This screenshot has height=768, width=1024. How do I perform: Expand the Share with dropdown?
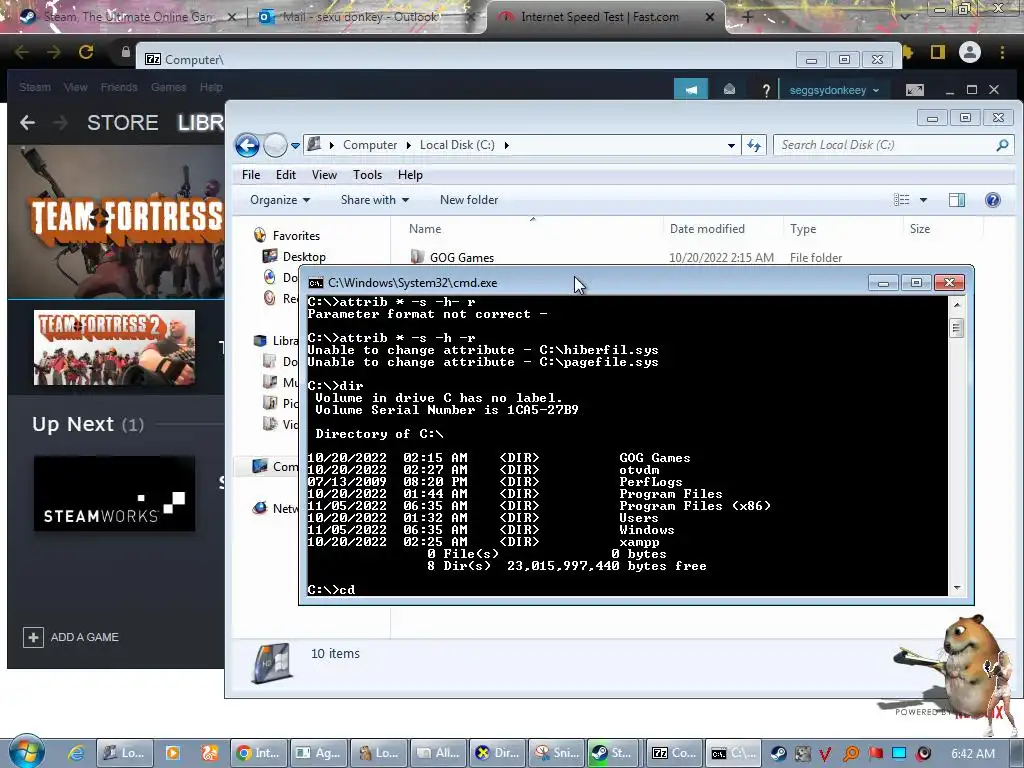click(x=374, y=200)
